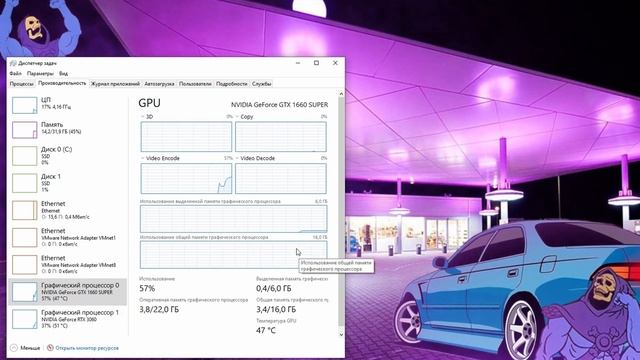Click the Task Manager title bar icon
The image size is (640, 360).
[13, 63]
